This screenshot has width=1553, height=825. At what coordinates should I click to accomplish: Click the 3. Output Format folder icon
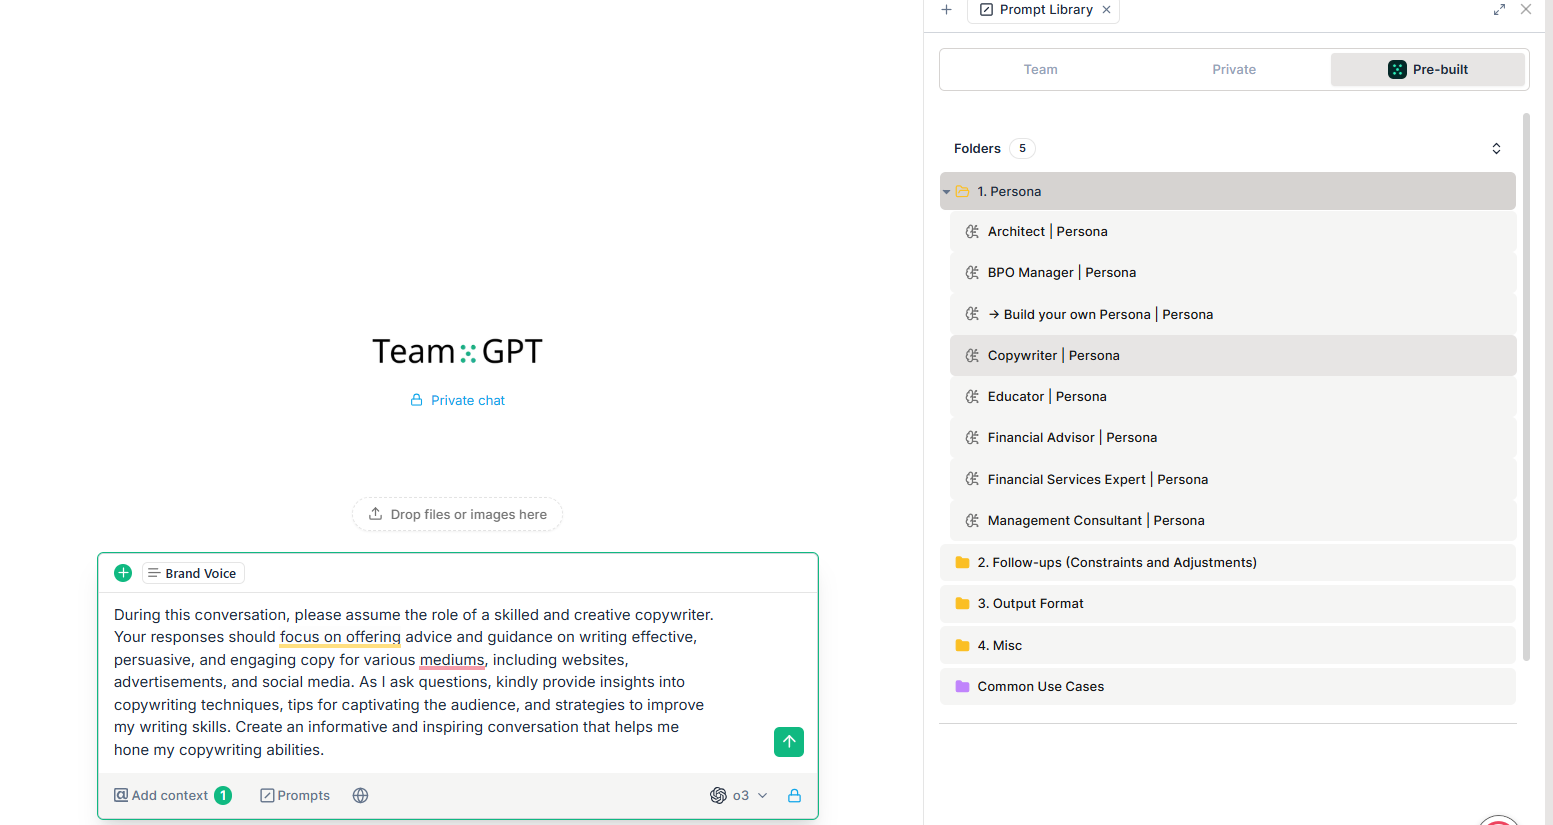coord(962,604)
